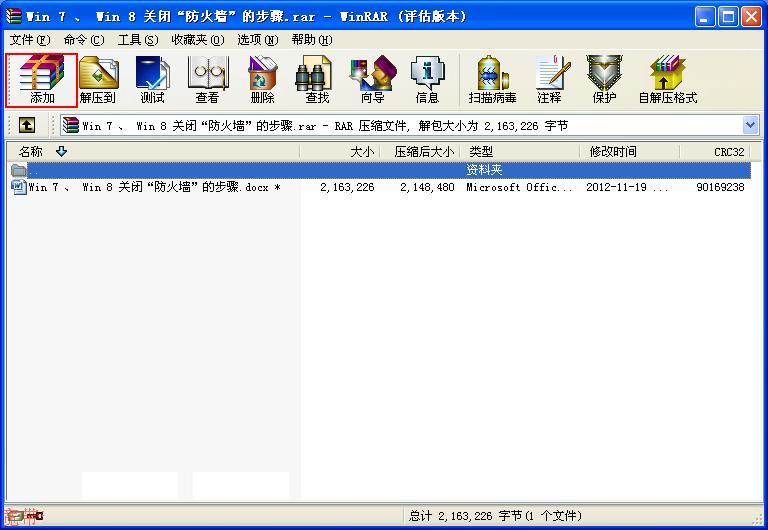This screenshot has height=530, width=768.
Task: Click the 保护 (Protect) shield icon
Action: (604, 80)
